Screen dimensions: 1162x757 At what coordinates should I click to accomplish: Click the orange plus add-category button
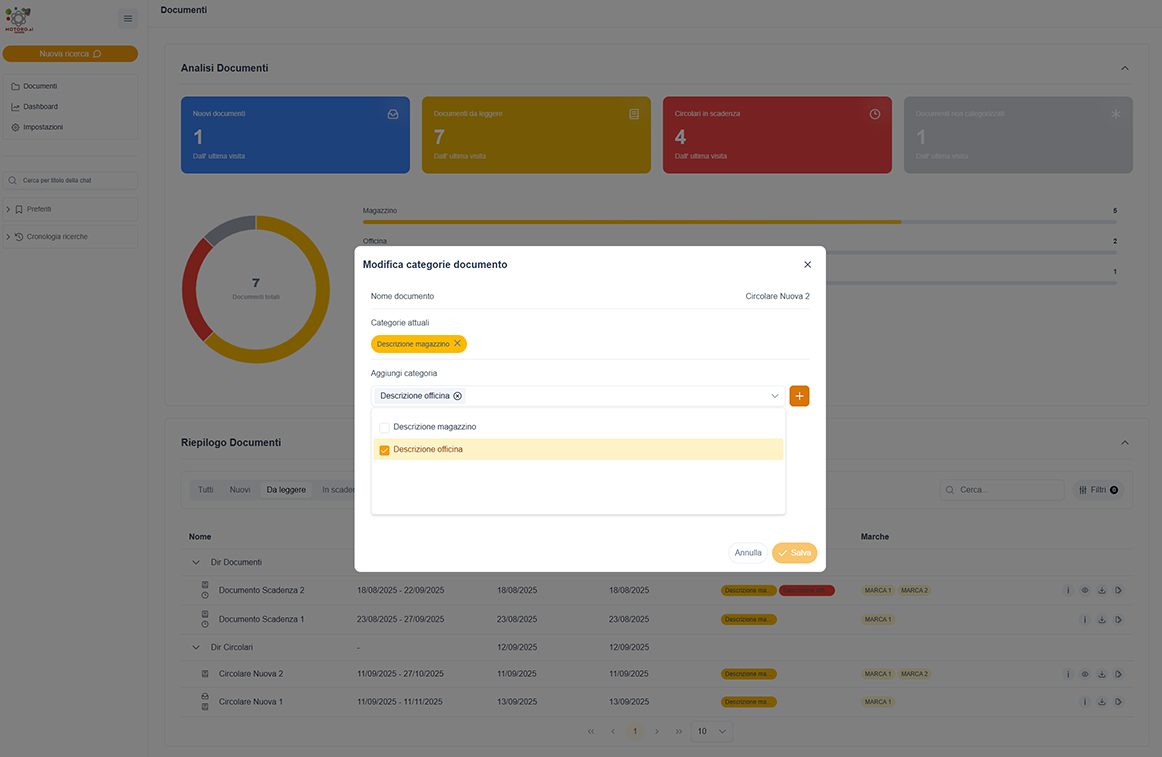coord(799,396)
